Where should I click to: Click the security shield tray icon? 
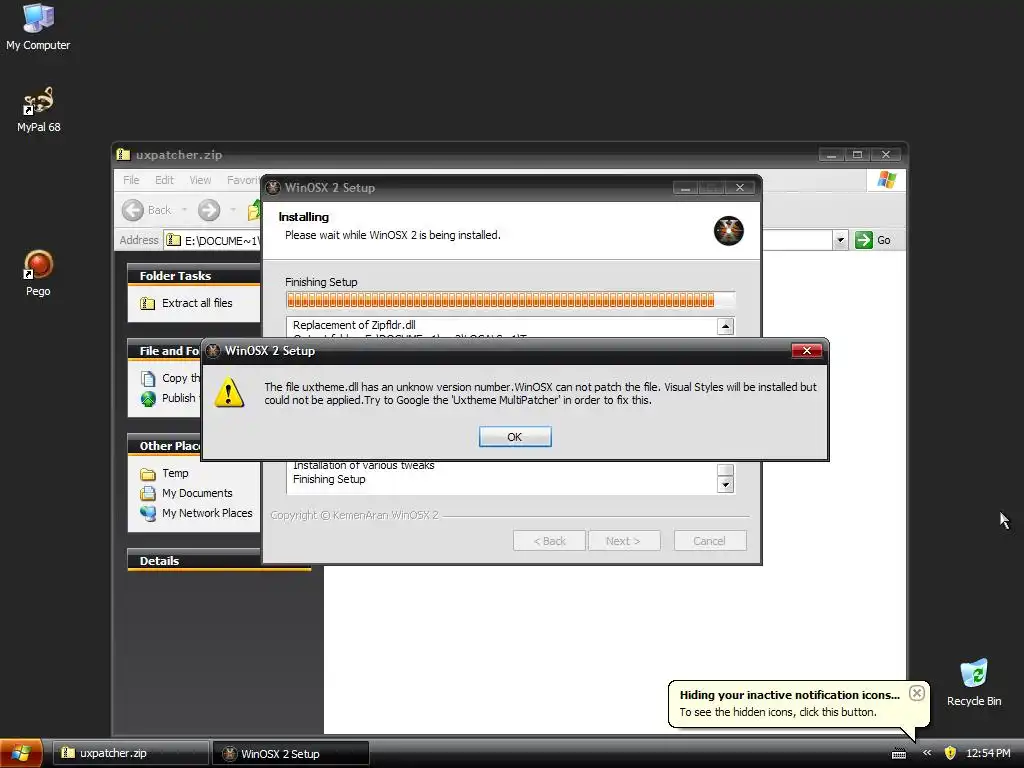pyautogui.click(x=950, y=753)
